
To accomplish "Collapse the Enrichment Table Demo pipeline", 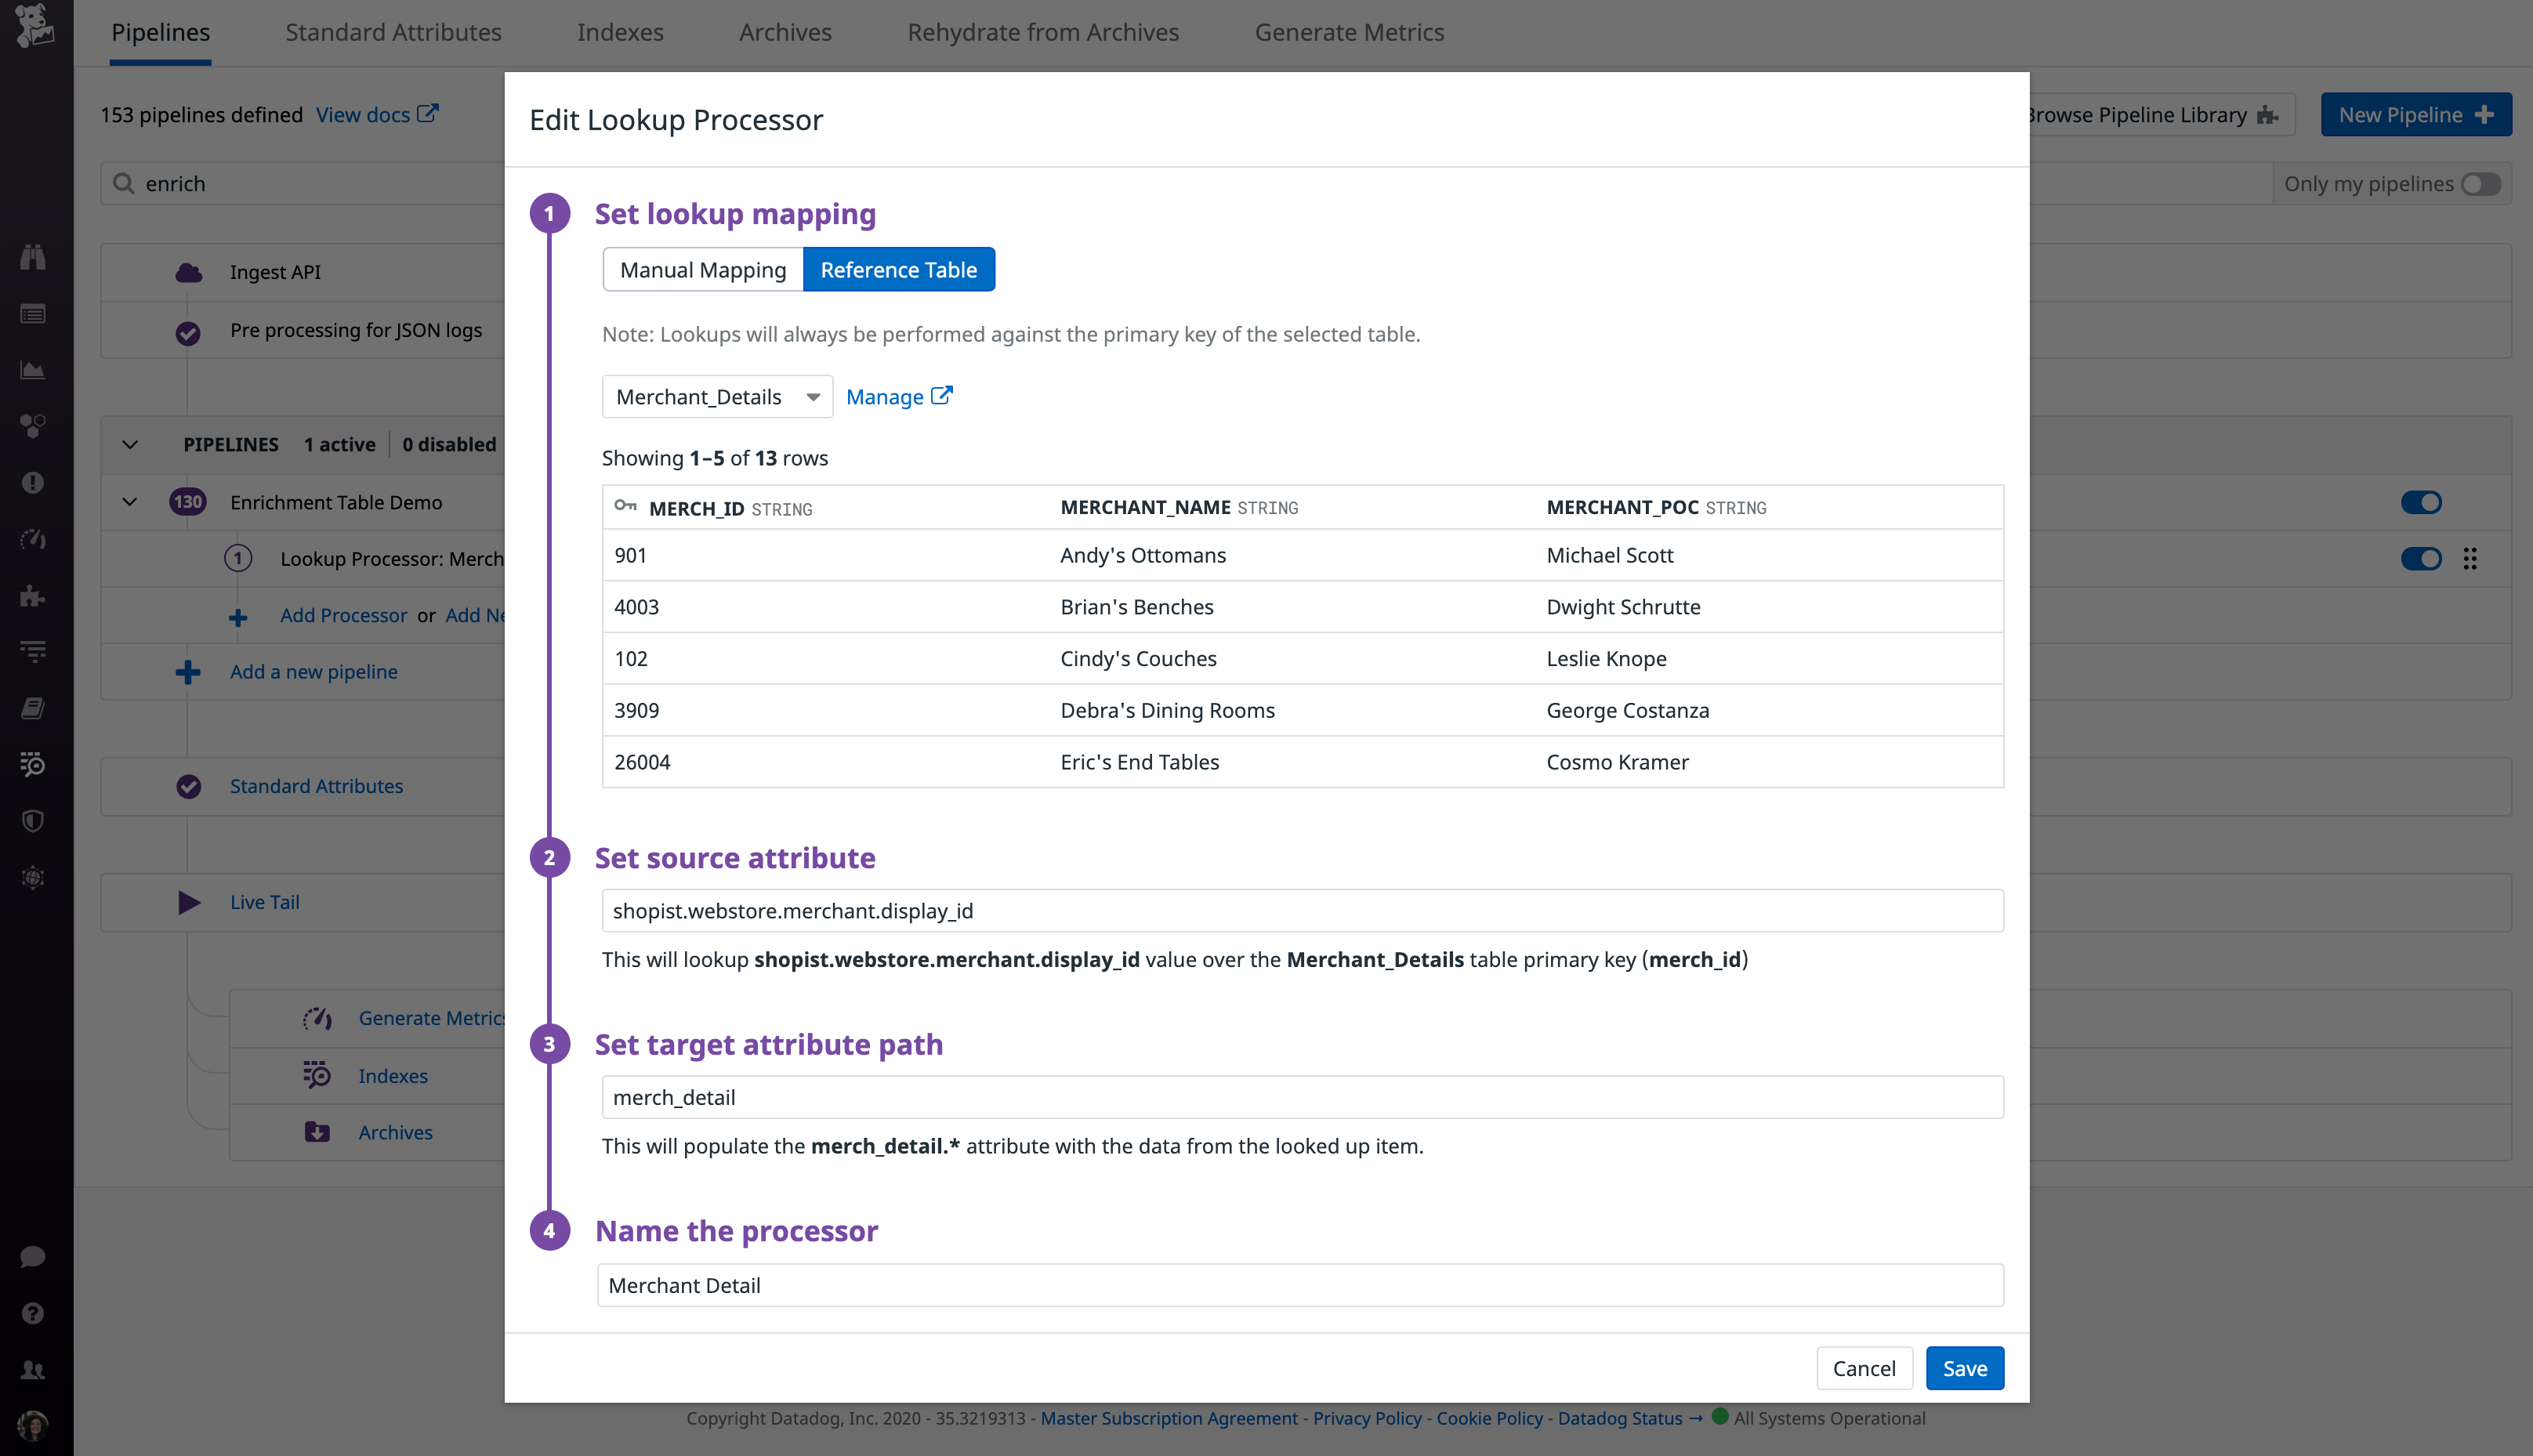I will point(129,502).
